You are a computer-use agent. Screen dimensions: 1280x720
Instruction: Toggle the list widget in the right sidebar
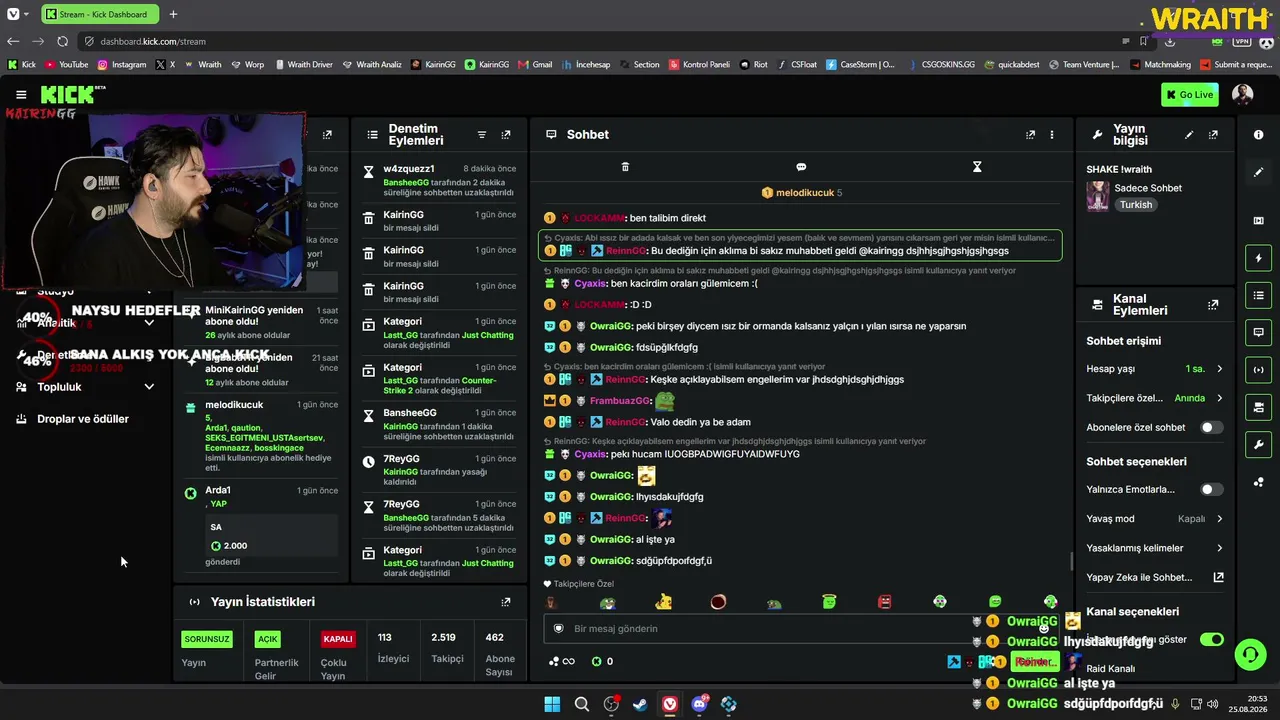[1258, 295]
